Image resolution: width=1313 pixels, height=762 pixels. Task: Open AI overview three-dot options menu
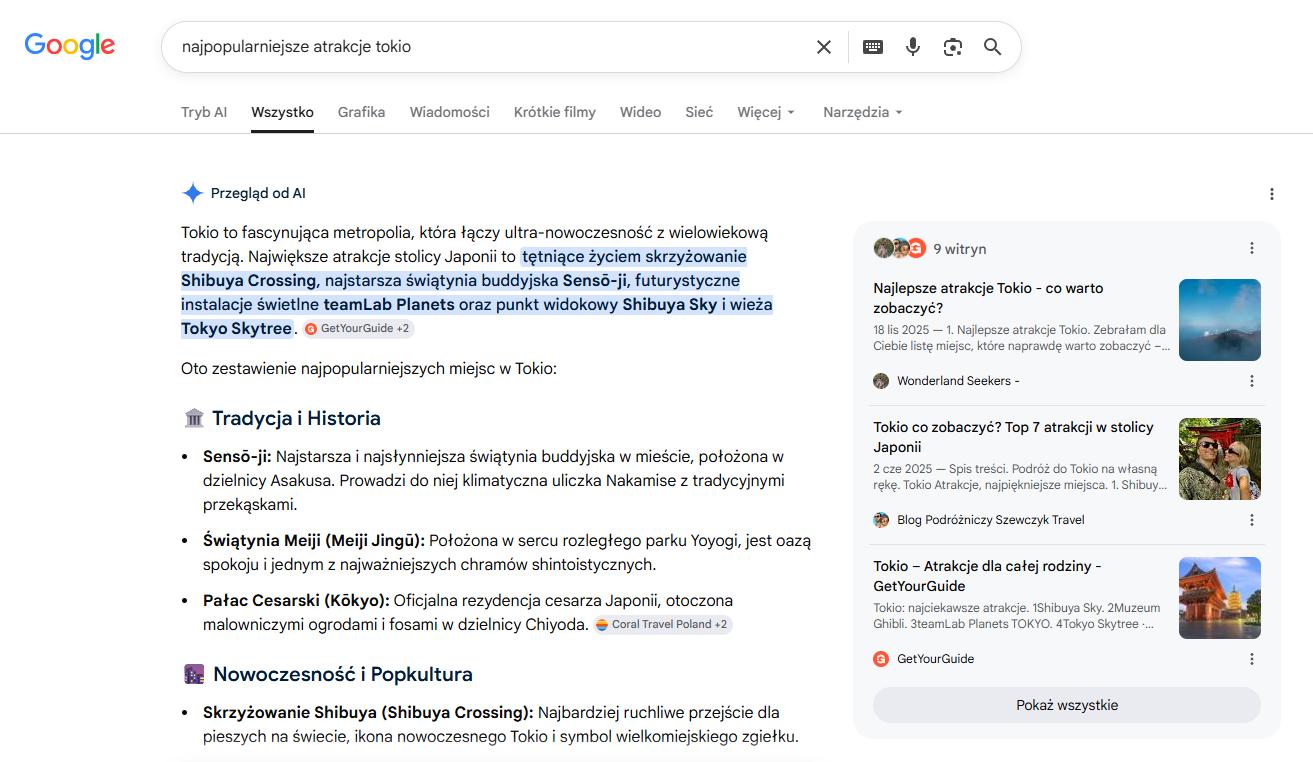point(1272,194)
